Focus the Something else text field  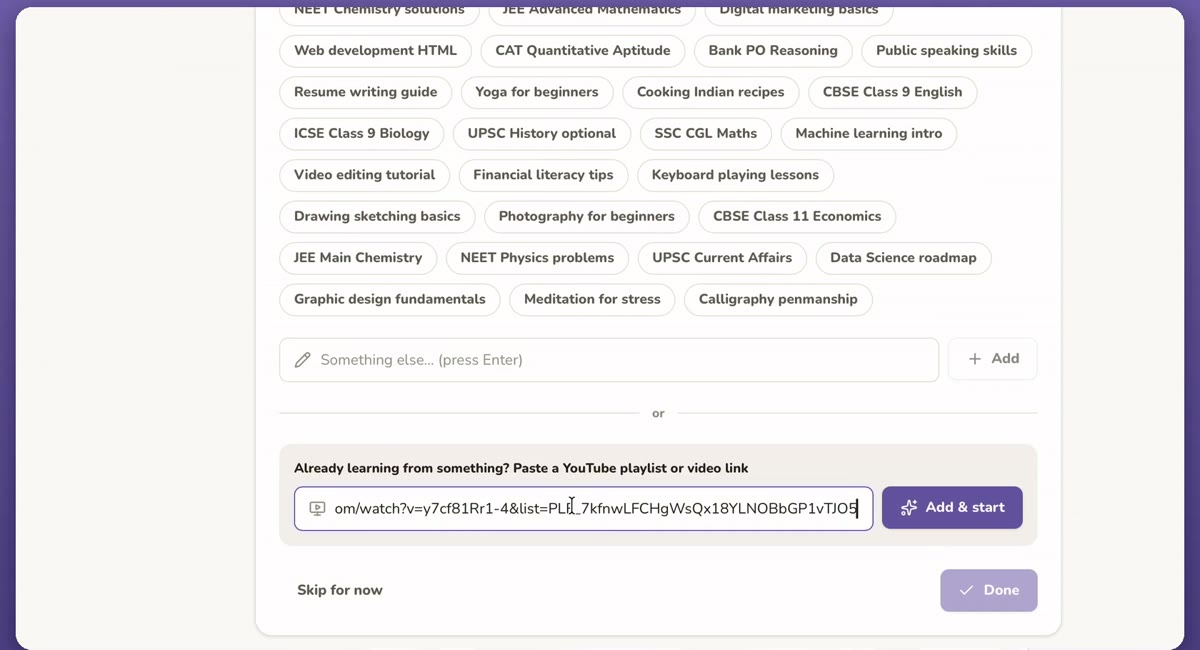point(609,360)
